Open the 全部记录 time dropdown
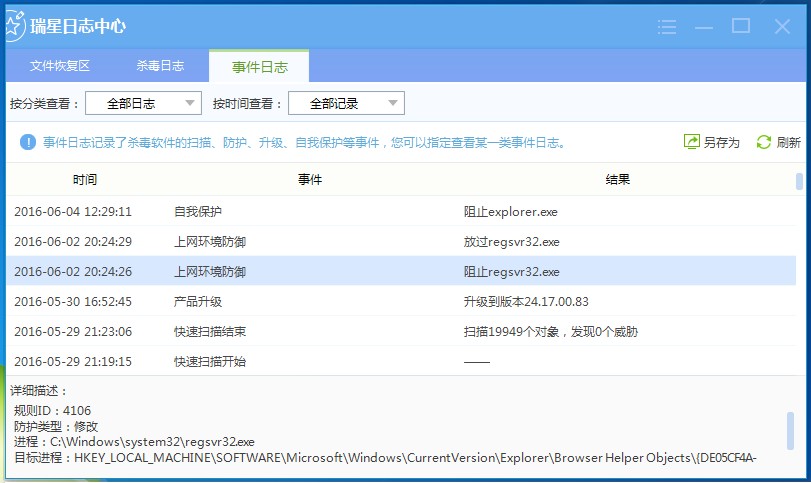Screen dimensions: 811x483 (x=346, y=103)
